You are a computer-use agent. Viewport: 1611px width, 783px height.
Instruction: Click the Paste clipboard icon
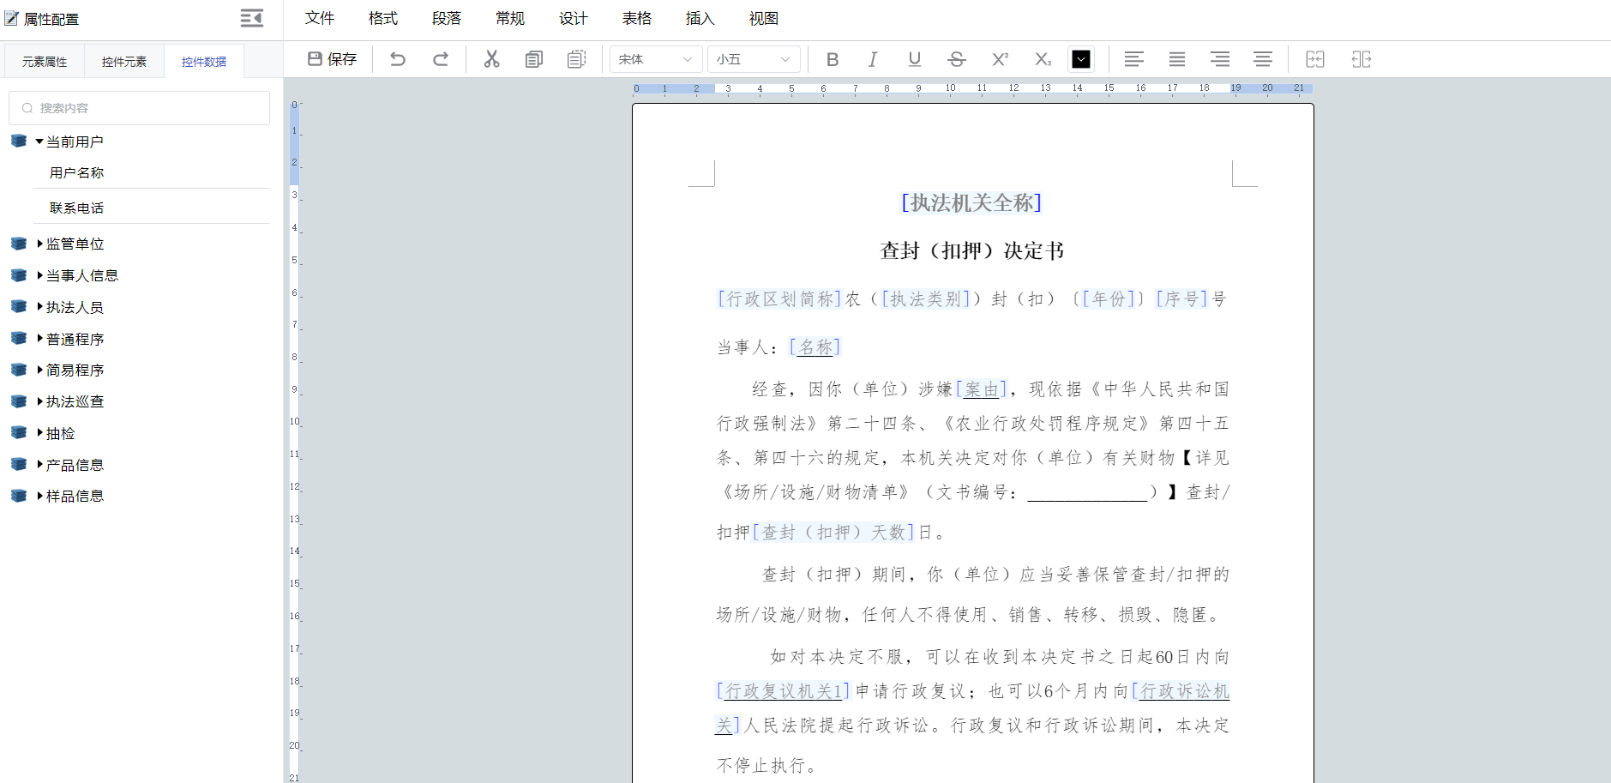point(576,59)
